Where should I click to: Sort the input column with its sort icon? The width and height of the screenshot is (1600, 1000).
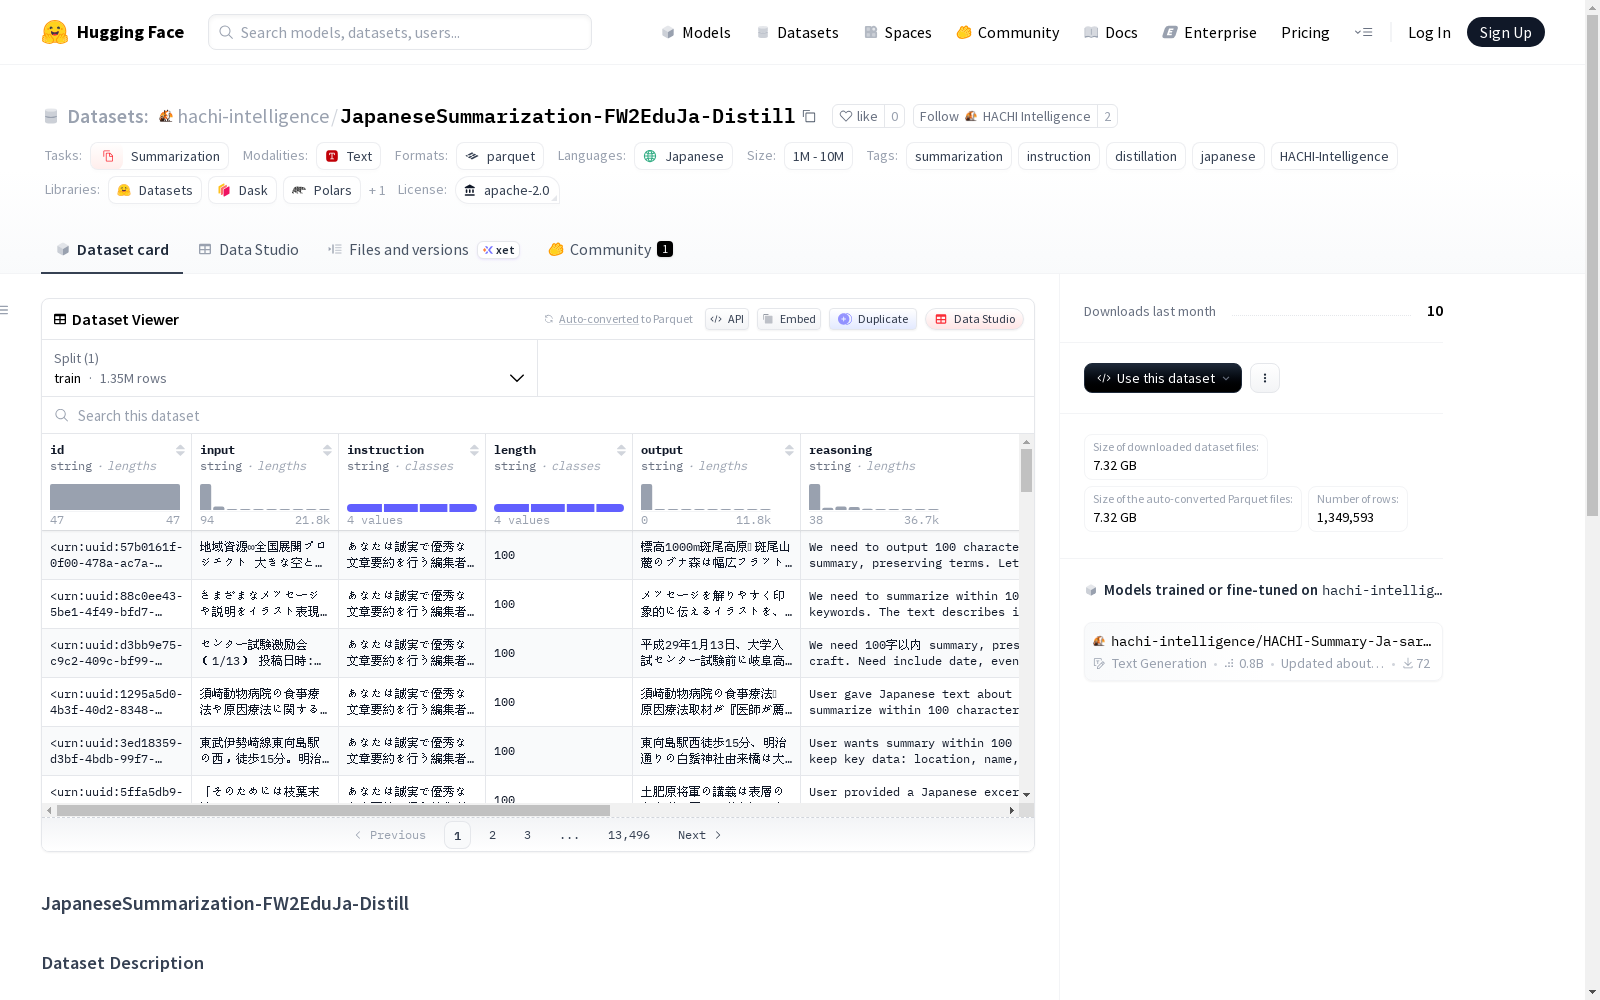tap(327, 450)
